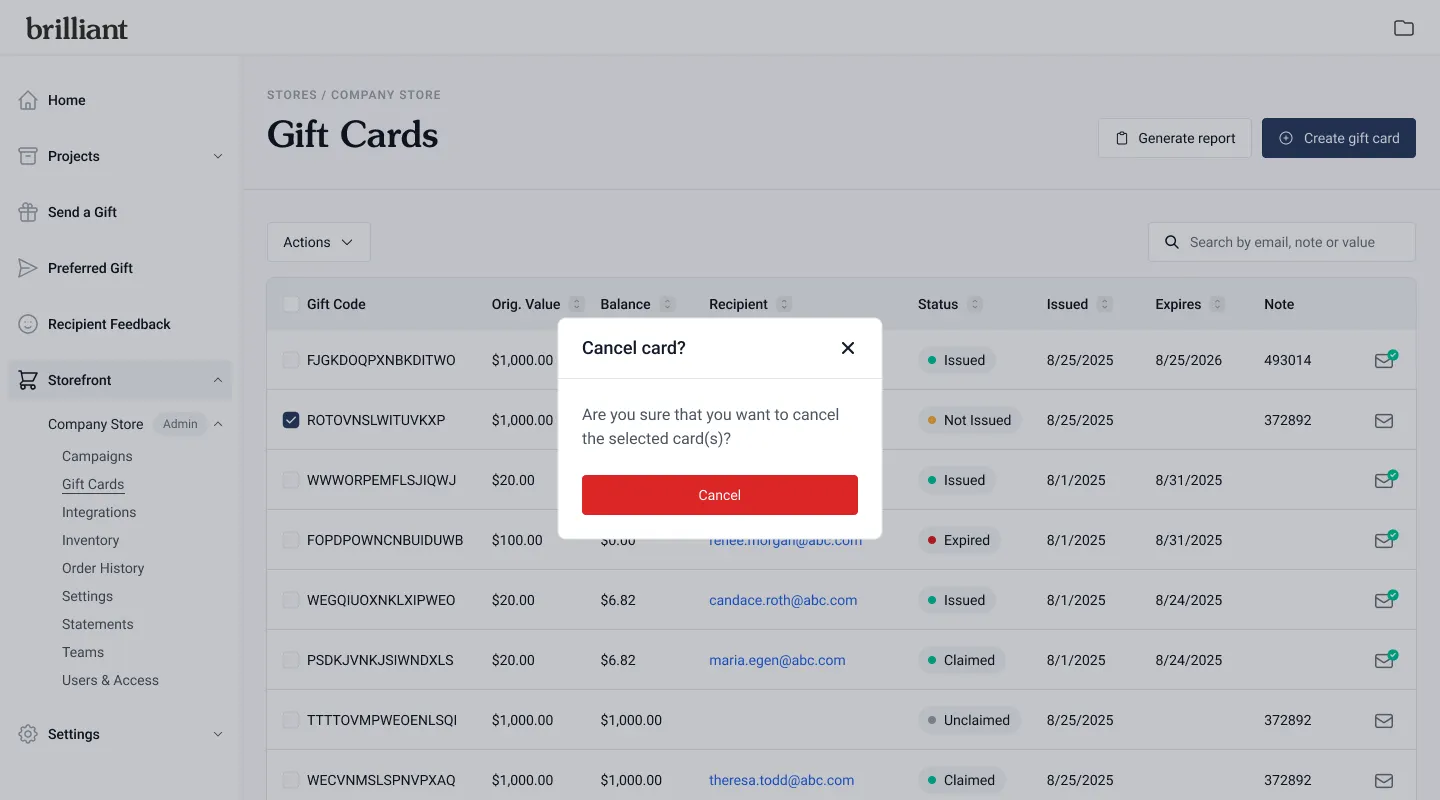The width and height of the screenshot is (1440, 800).
Task: Select checkbox for WEGQIUOXNKLXIPWEO
Action: click(x=291, y=600)
